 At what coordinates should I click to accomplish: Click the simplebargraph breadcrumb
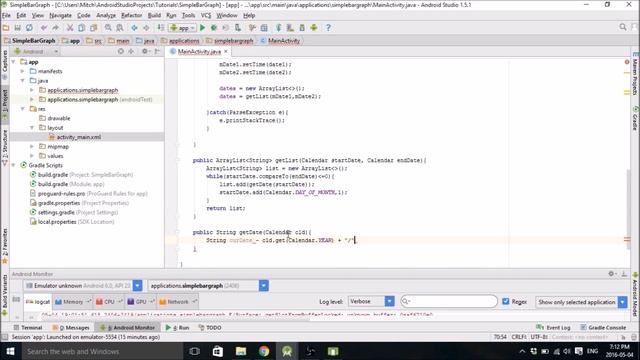(x=230, y=41)
